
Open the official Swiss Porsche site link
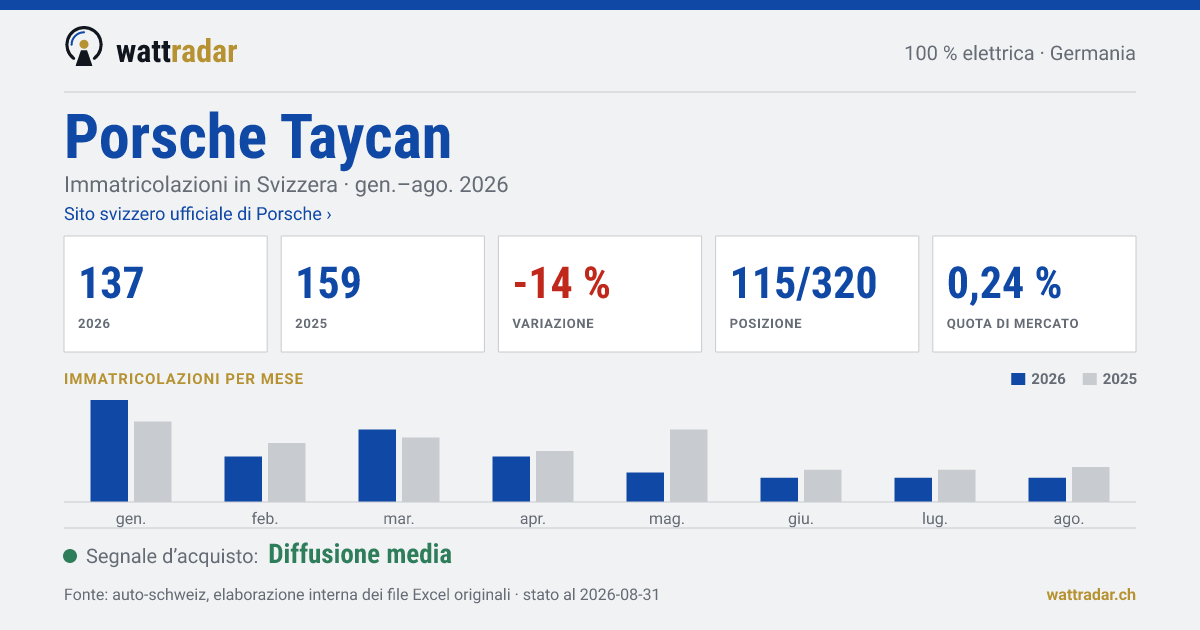pyautogui.click(x=198, y=214)
